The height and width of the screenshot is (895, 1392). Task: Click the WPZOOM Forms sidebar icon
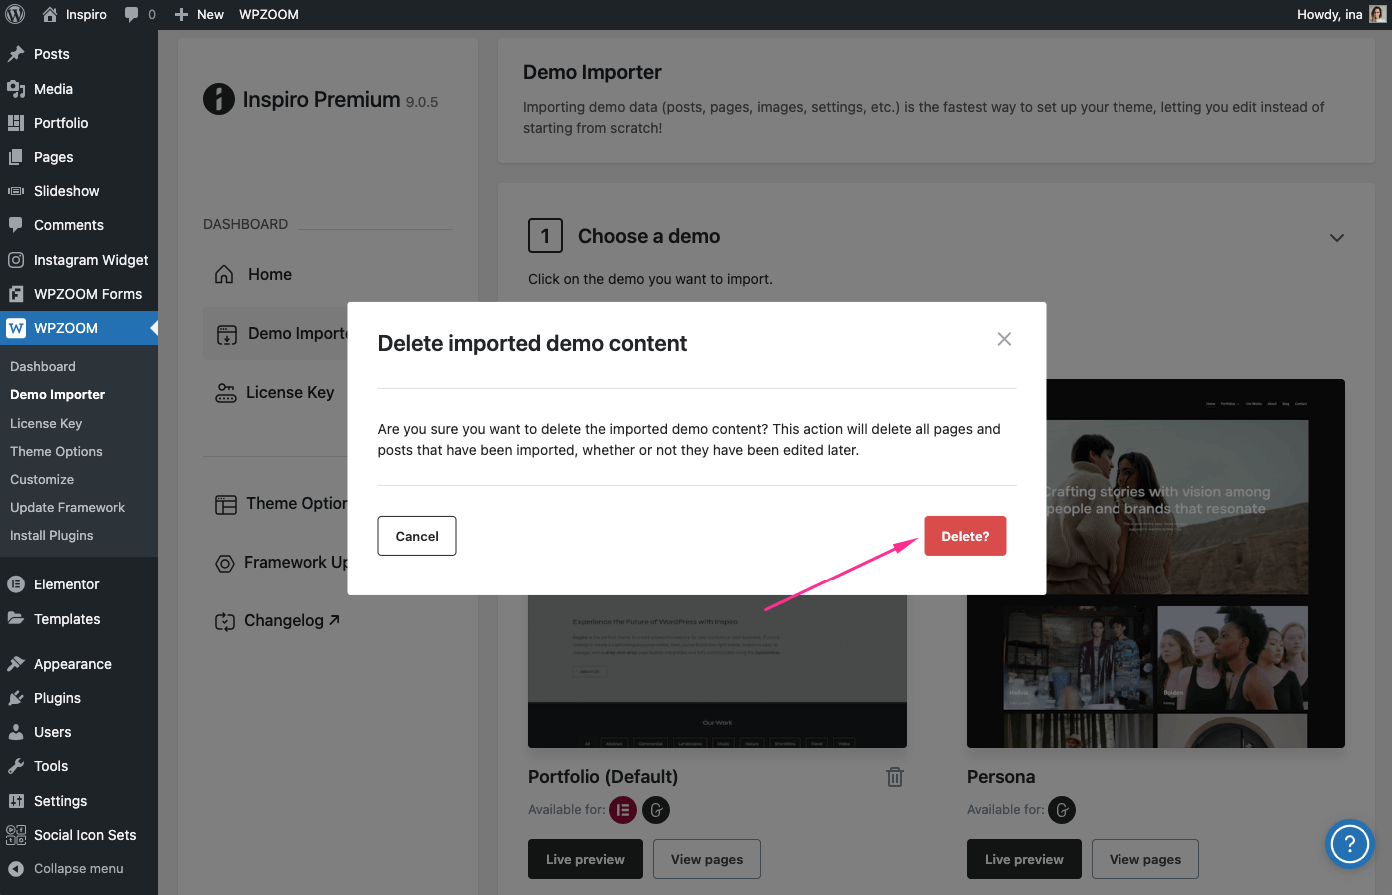pos(16,294)
